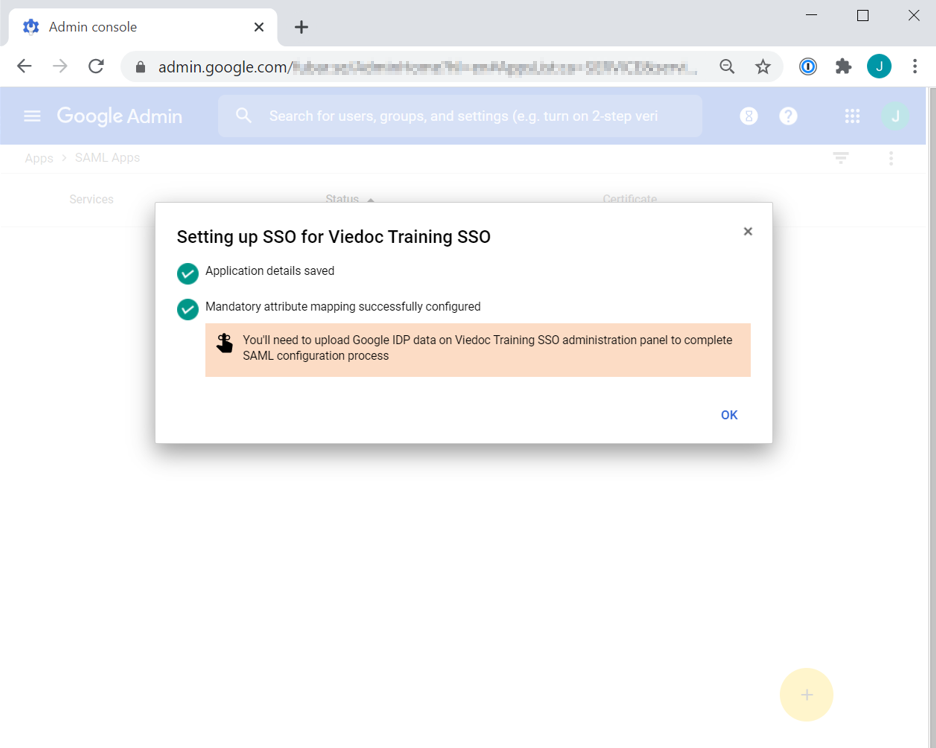Open the Google apps grid launcher
The height and width of the screenshot is (748, 936).
click(x=852, y=116)
